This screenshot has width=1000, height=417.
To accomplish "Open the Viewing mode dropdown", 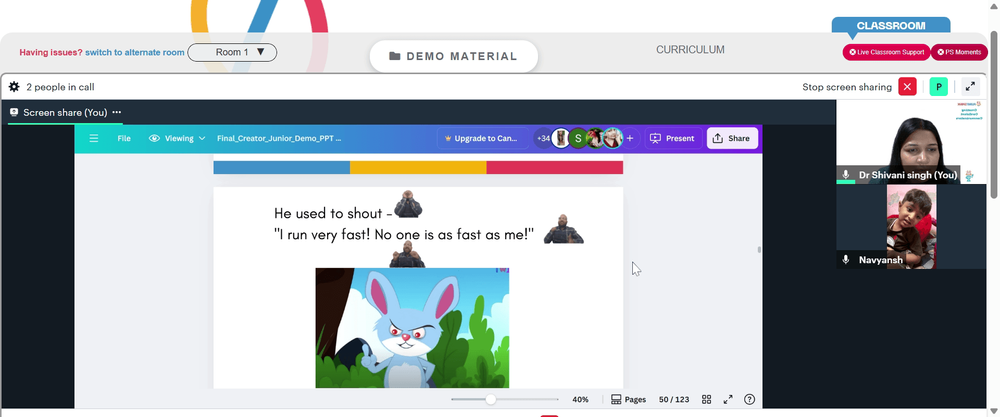I will (x=177, y=138).
